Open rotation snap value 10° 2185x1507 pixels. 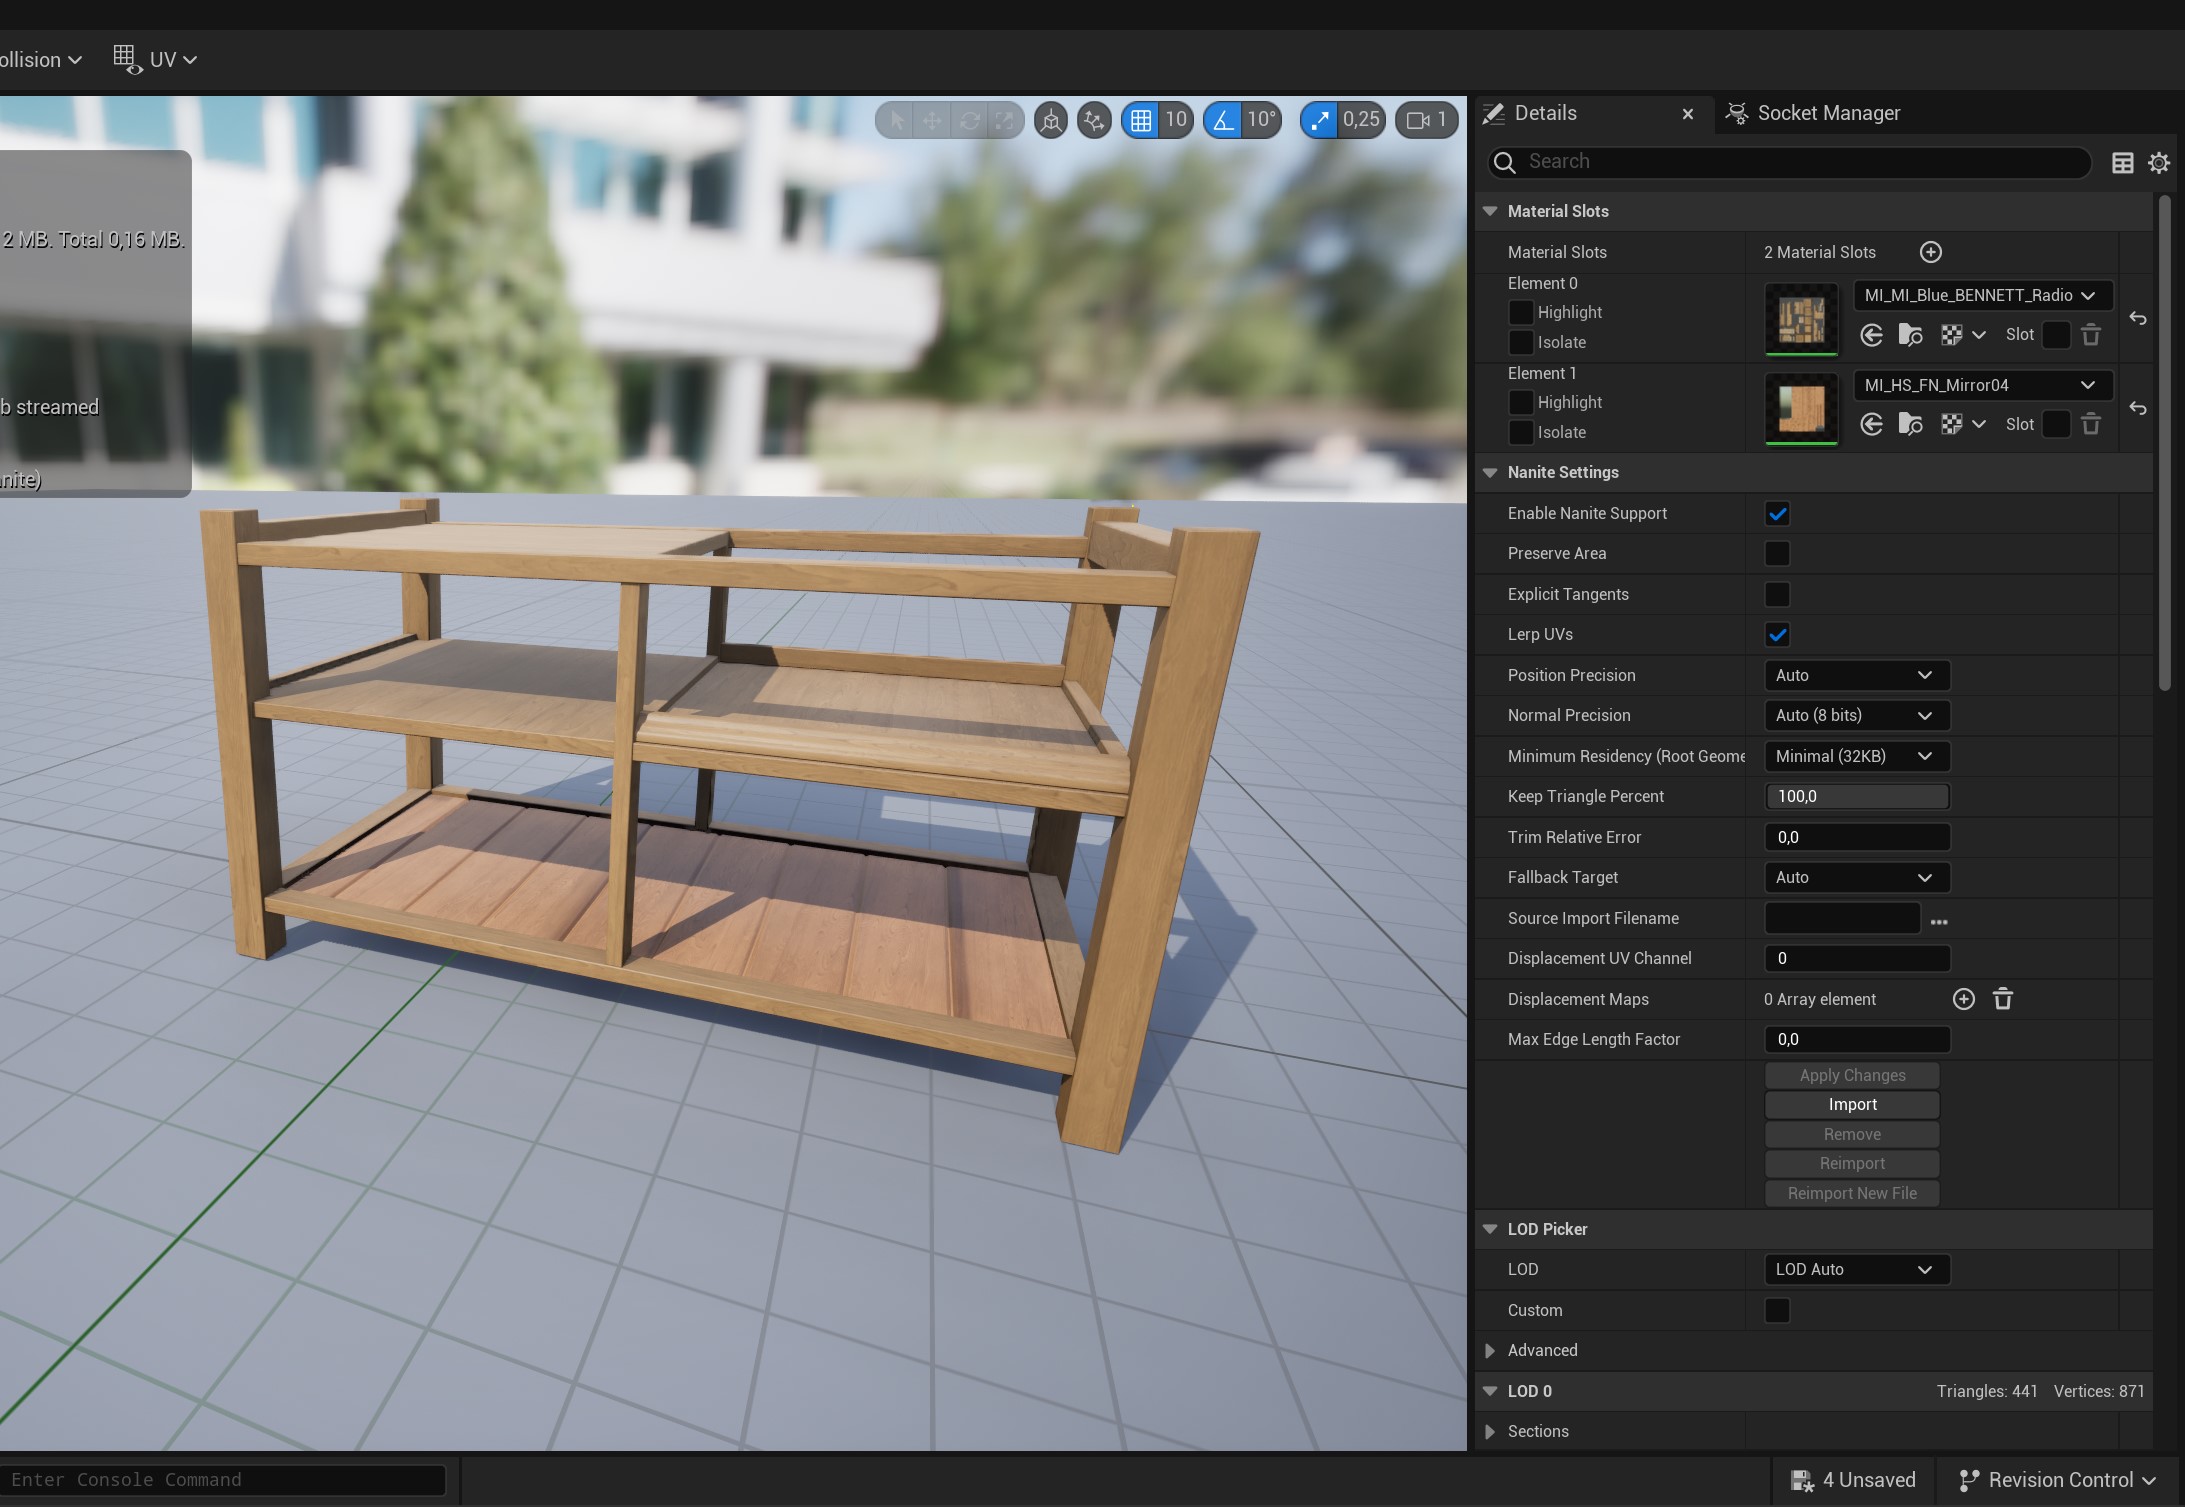1261,120
